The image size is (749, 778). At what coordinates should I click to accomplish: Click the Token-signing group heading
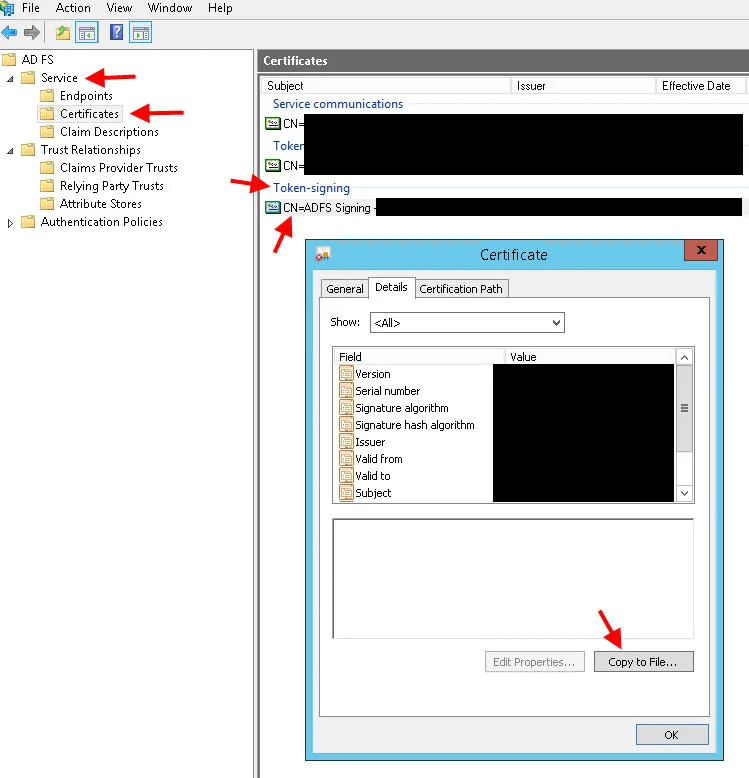312,188
